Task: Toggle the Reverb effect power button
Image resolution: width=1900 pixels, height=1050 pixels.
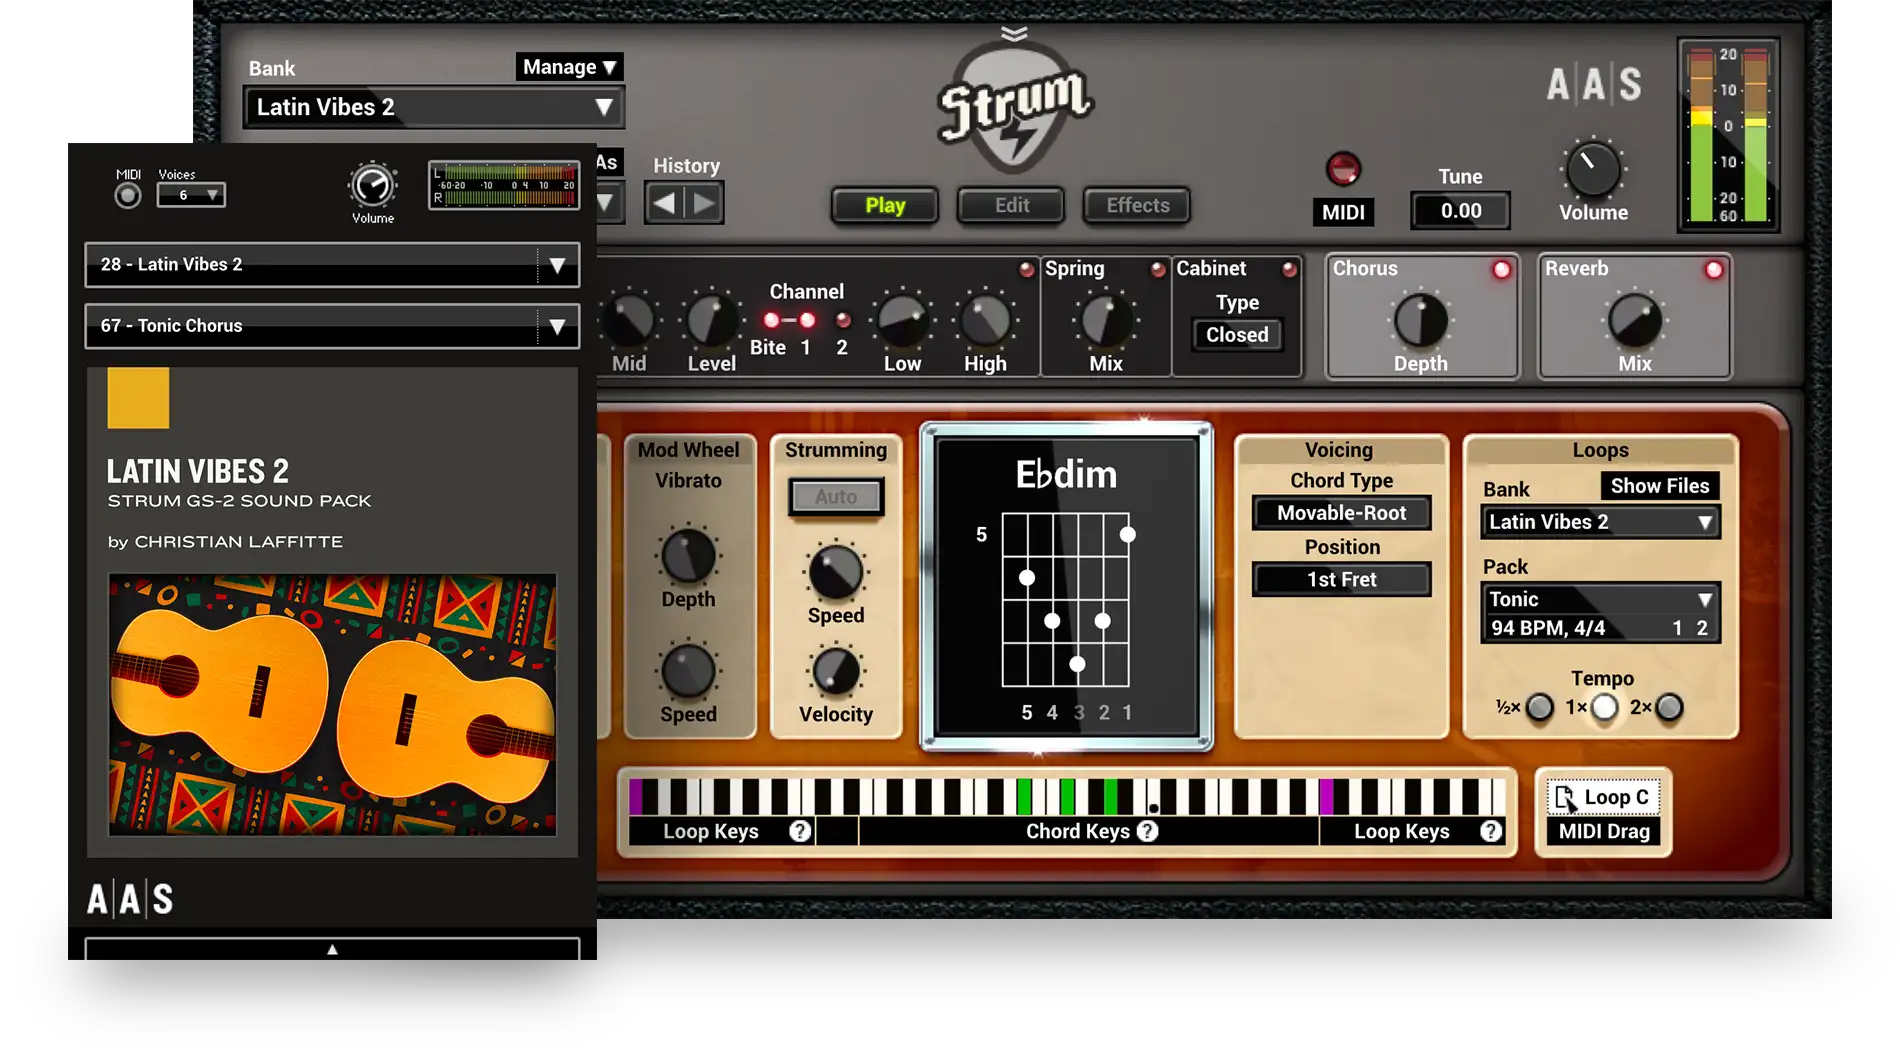Action: click(x=1713, y=270)
